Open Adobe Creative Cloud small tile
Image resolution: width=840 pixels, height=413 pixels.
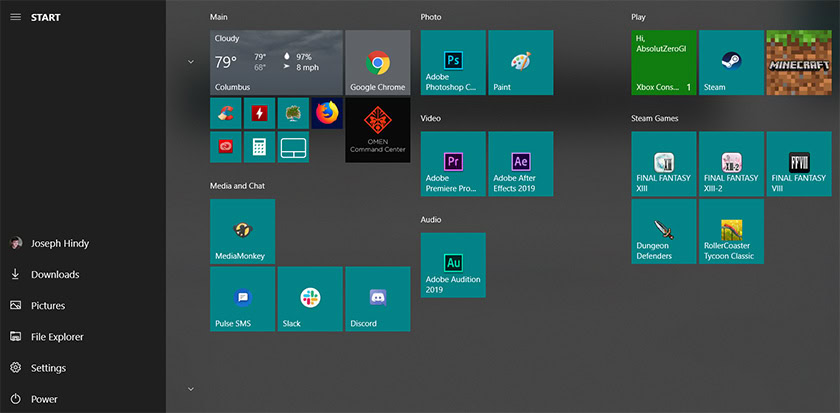coord(226,147)
